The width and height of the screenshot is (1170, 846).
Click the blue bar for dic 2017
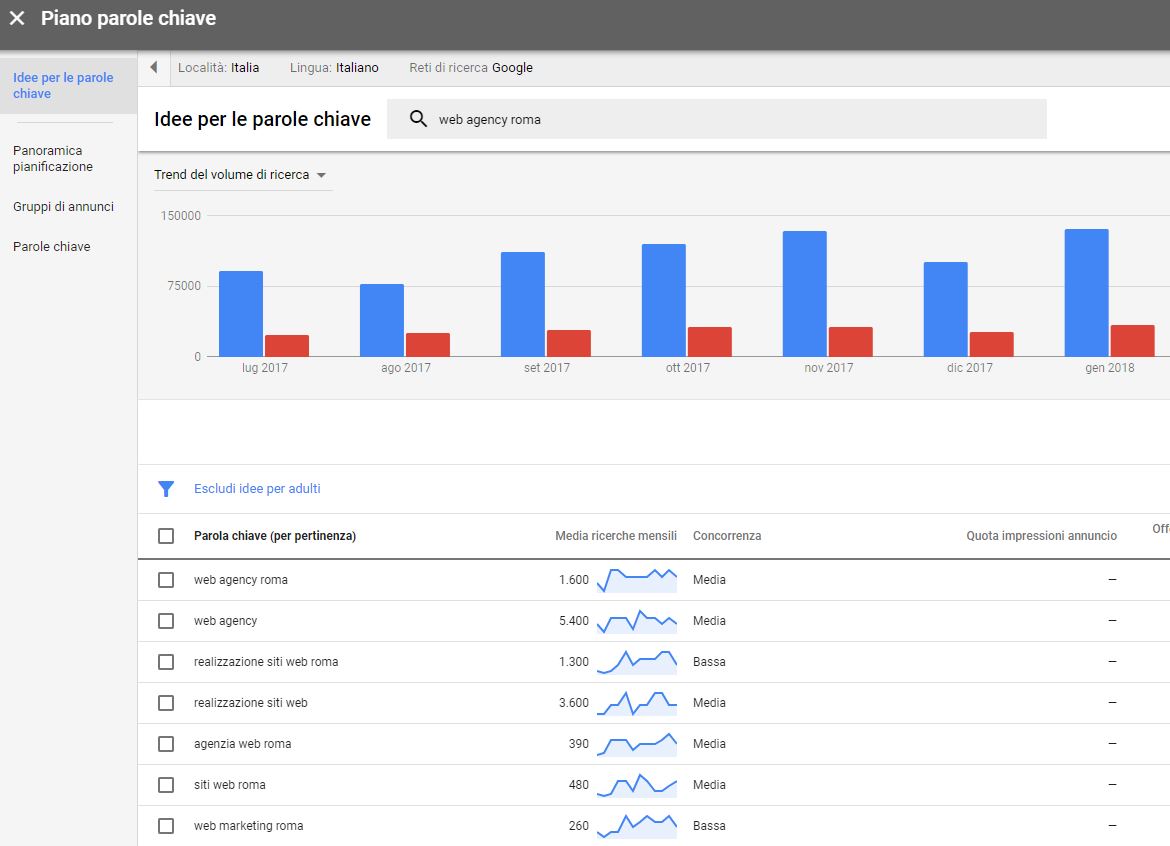(945, 309)
